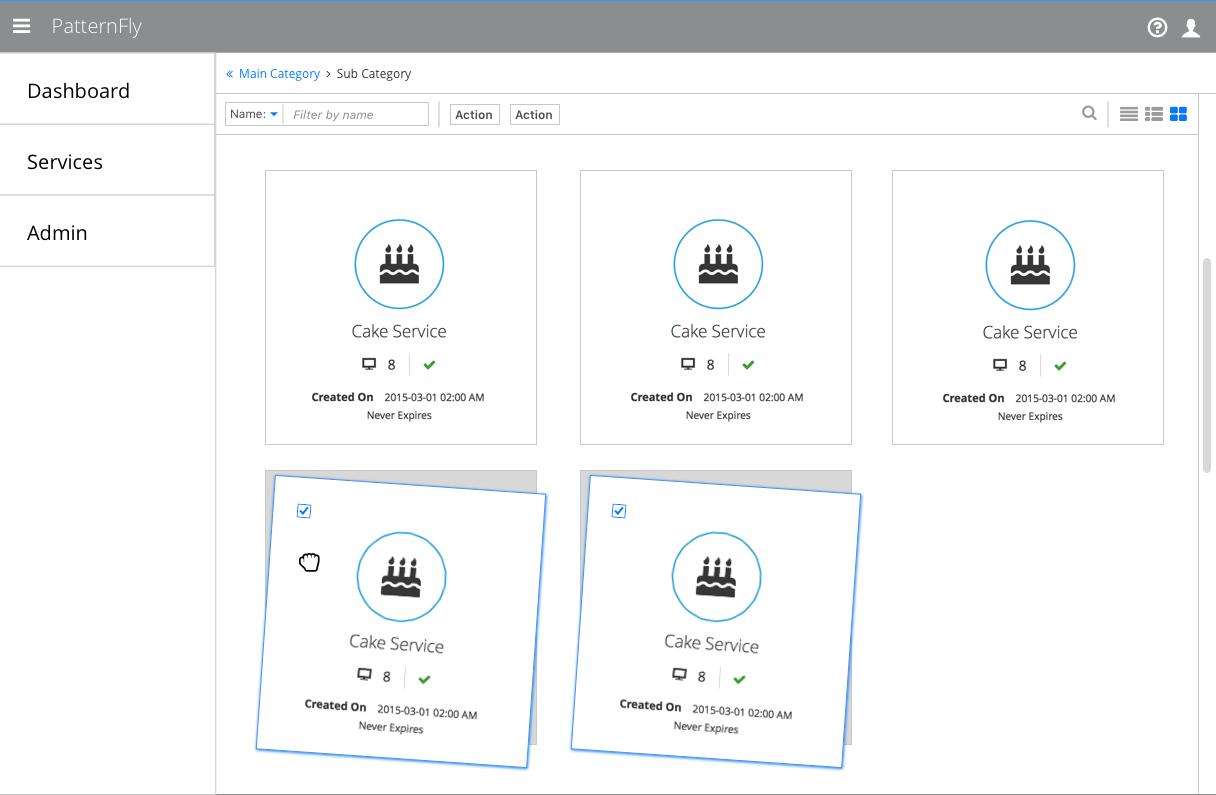Open the Name filter dropdown
Screen dimensions: 1216x795
pyautogui.click(x=254, y=114)
